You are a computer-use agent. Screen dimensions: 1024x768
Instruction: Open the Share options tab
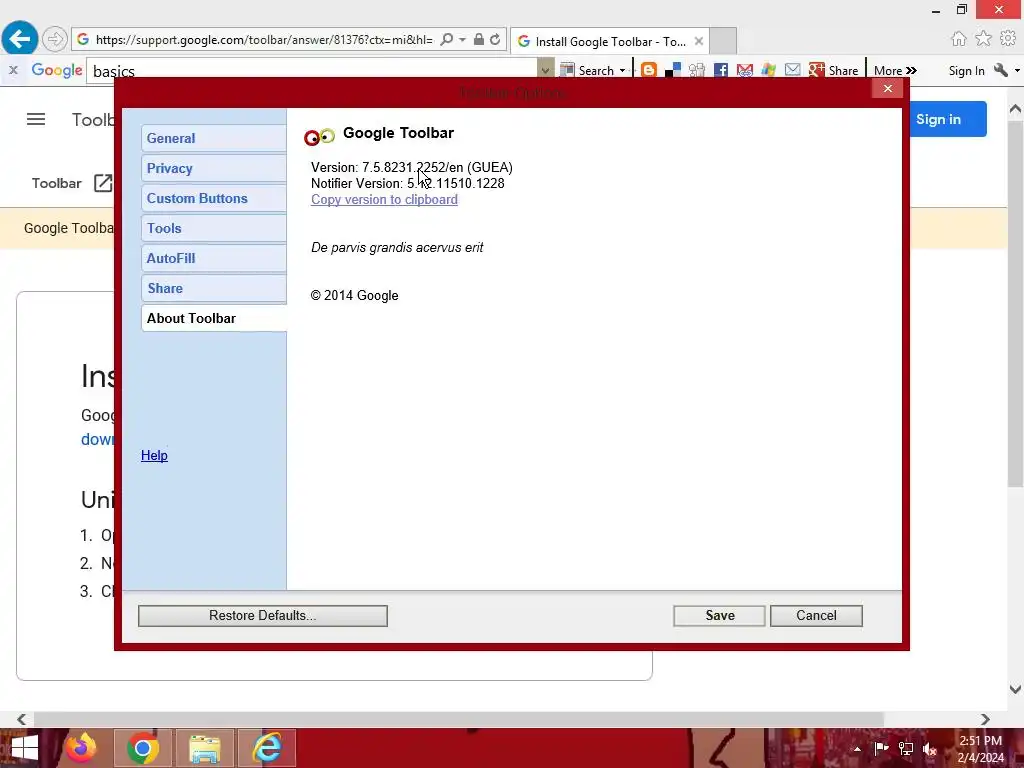[x=214, y=289]
